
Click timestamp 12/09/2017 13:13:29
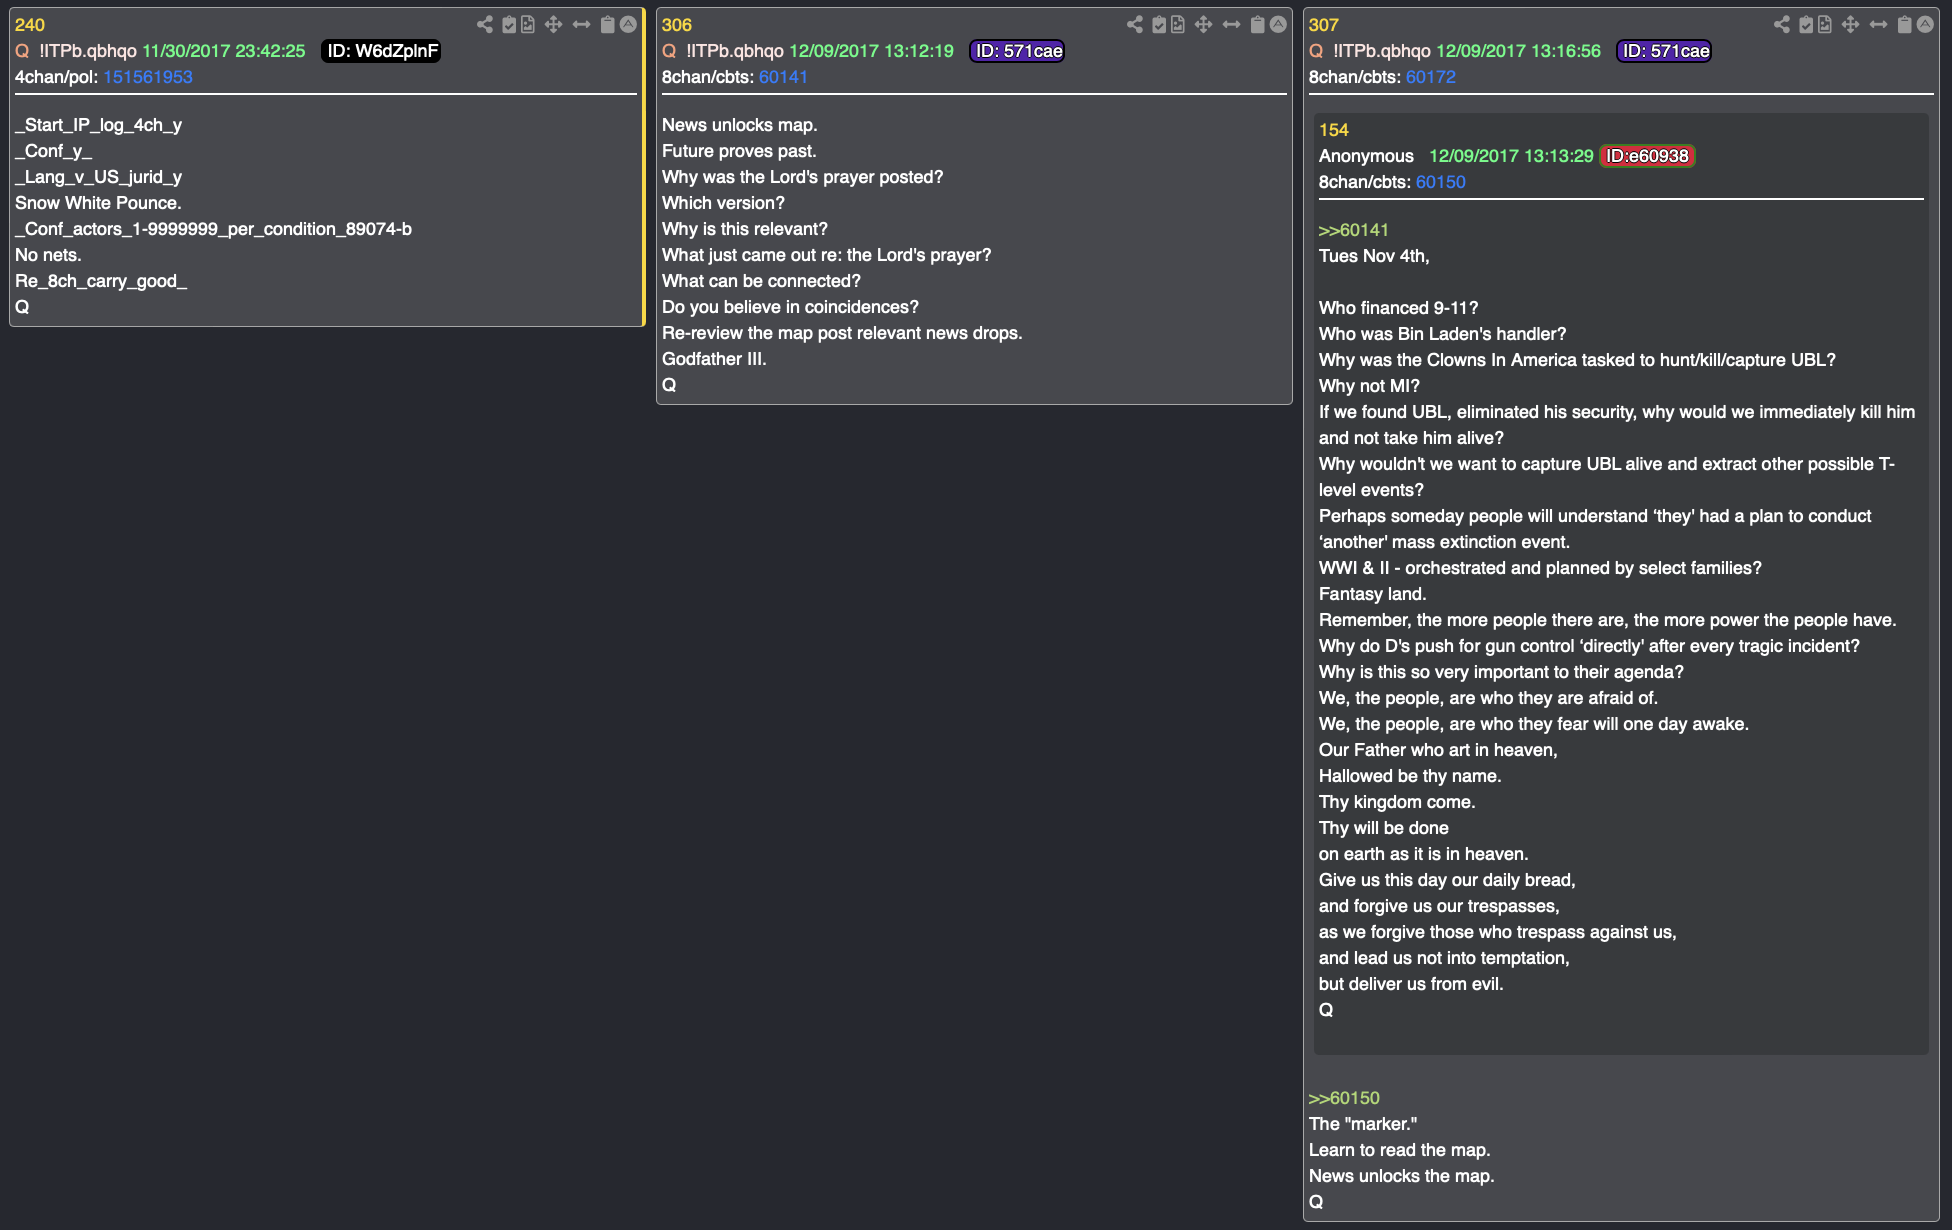(x=1511, y=156)
